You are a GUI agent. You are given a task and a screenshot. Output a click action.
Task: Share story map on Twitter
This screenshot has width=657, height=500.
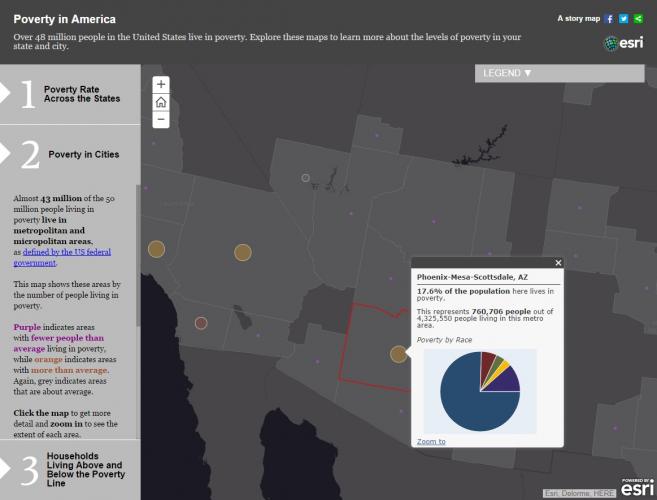point(623,19)
